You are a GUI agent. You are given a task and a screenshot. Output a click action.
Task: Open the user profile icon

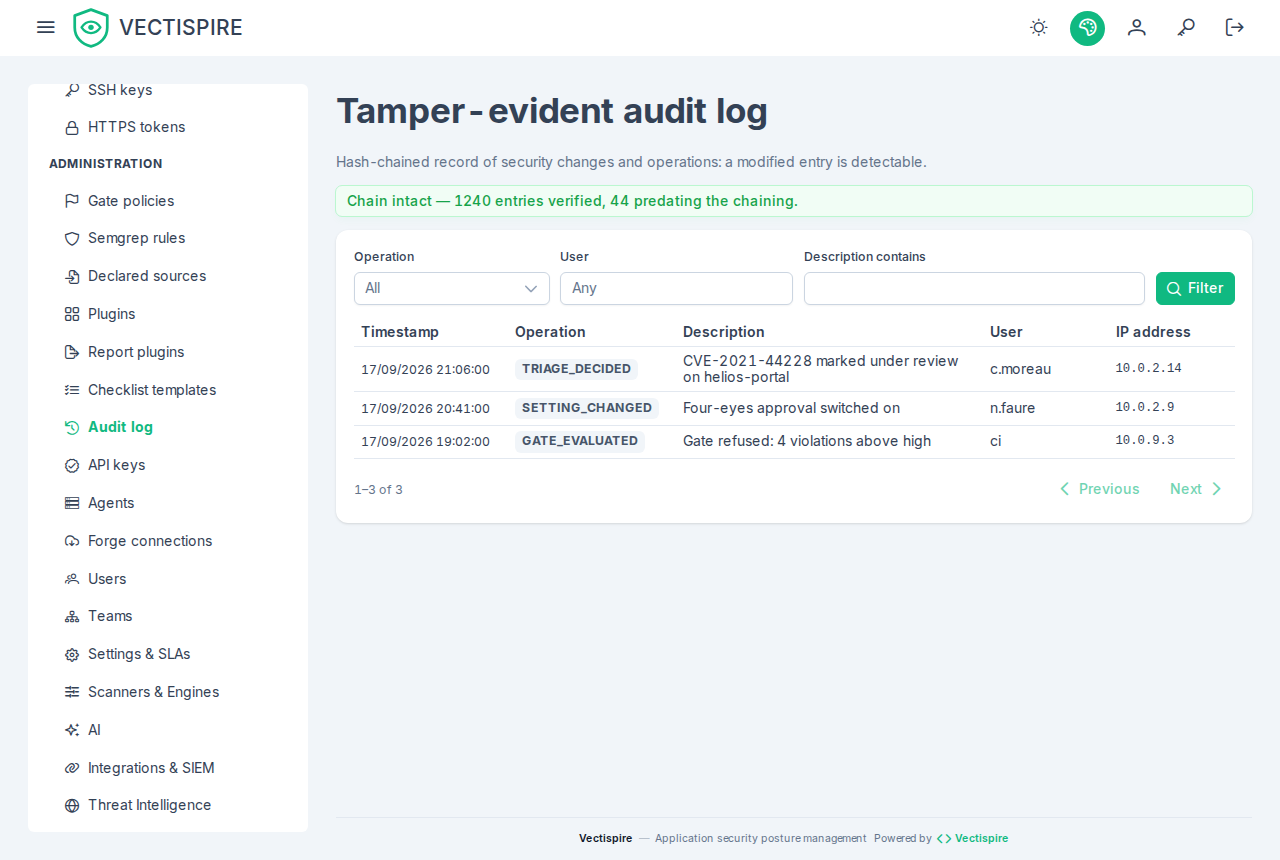[1136, 27]
